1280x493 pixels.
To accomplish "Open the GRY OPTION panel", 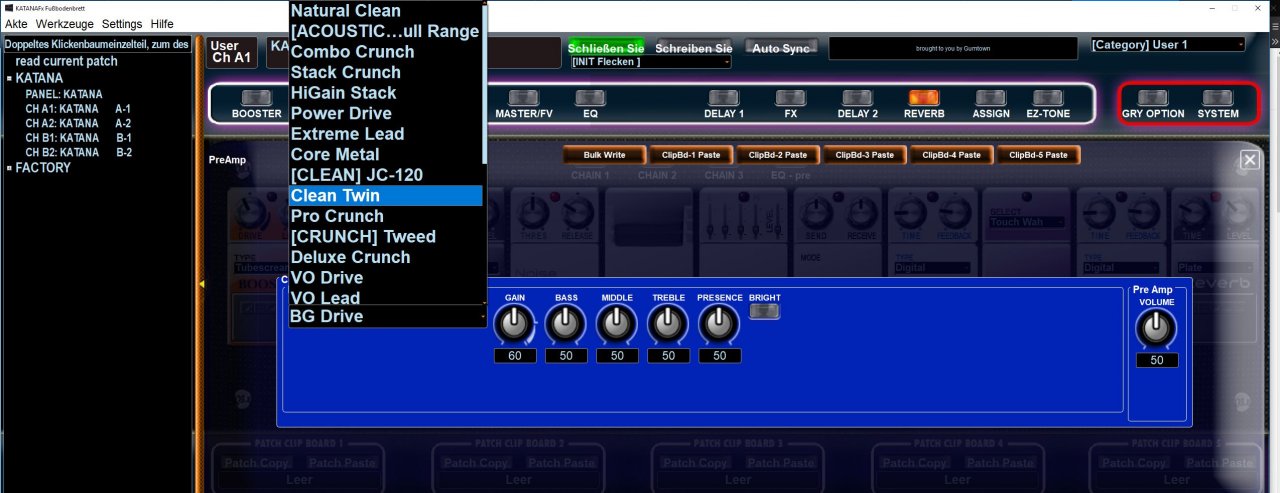I will click(x=1153, y=98).
